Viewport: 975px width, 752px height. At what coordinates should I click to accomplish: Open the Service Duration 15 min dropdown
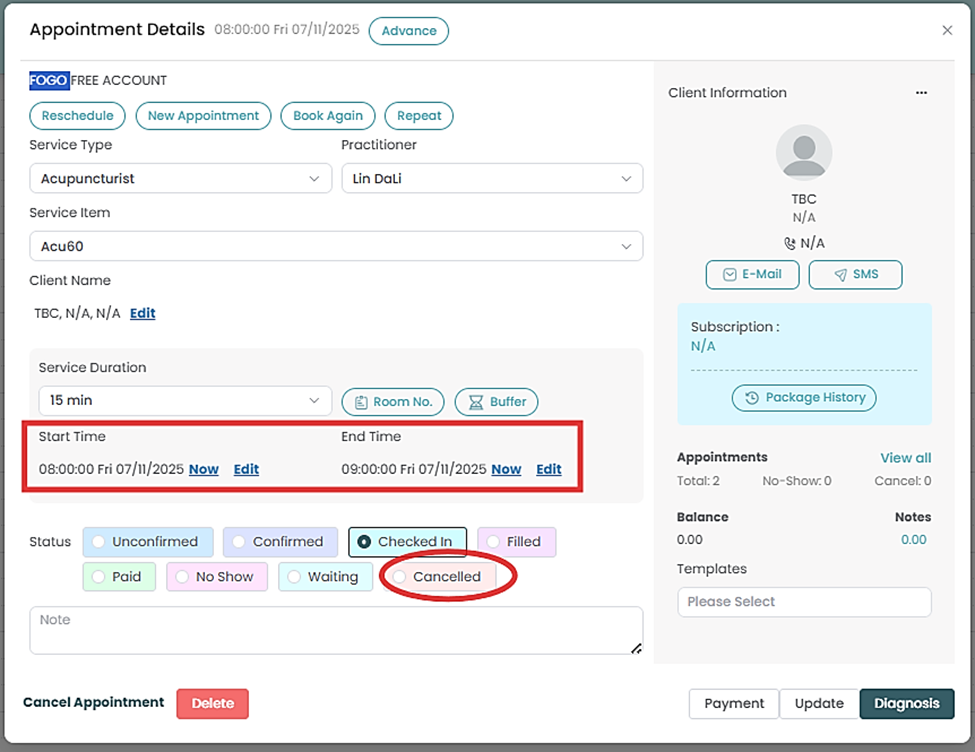180,400
